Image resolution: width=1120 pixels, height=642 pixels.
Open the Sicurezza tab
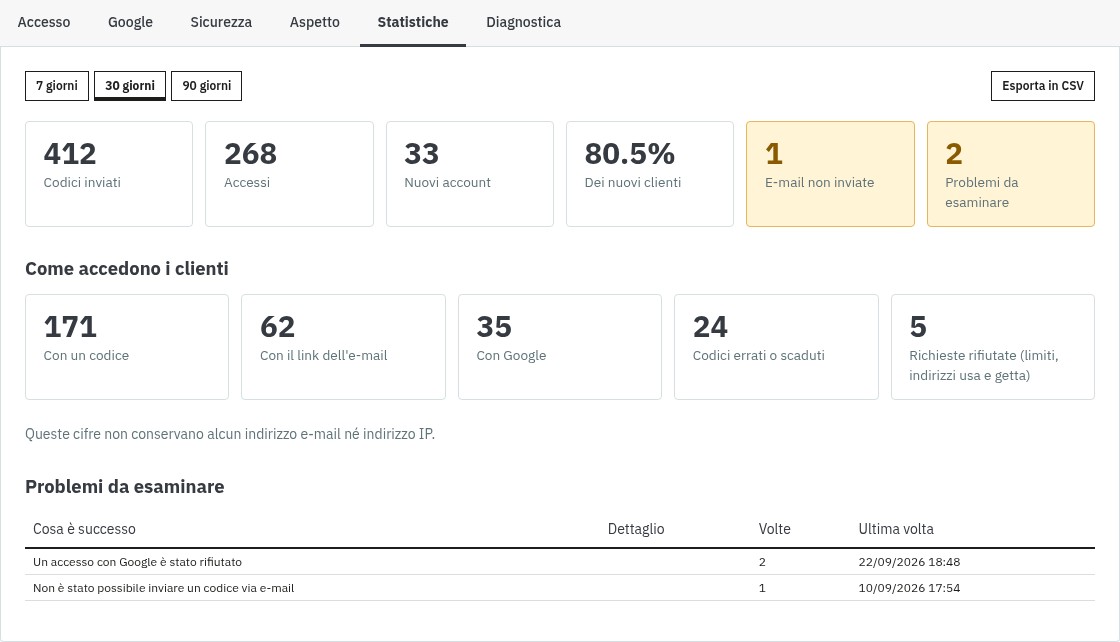click(221, 22)
